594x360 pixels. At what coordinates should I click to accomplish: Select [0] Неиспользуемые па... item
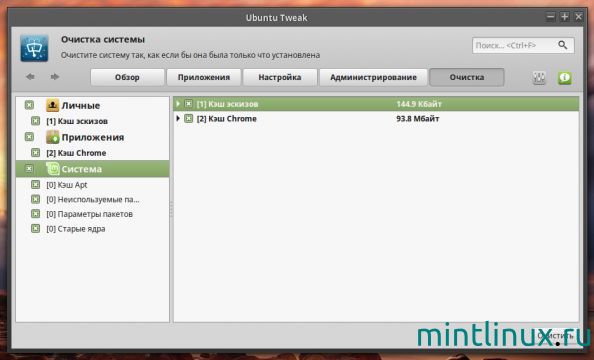click(x=92, y=200)
